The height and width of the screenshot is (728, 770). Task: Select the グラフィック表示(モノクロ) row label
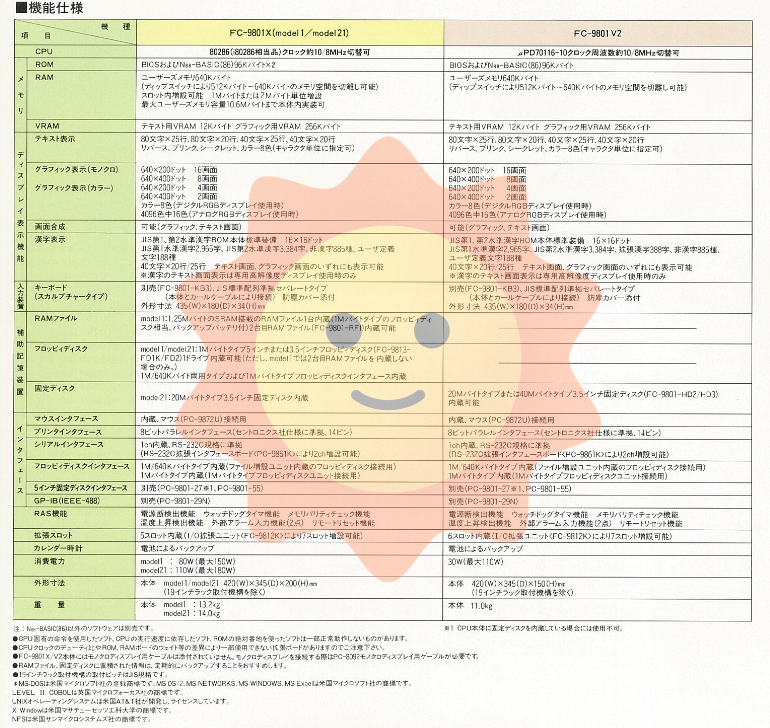(x=76, y=169)
